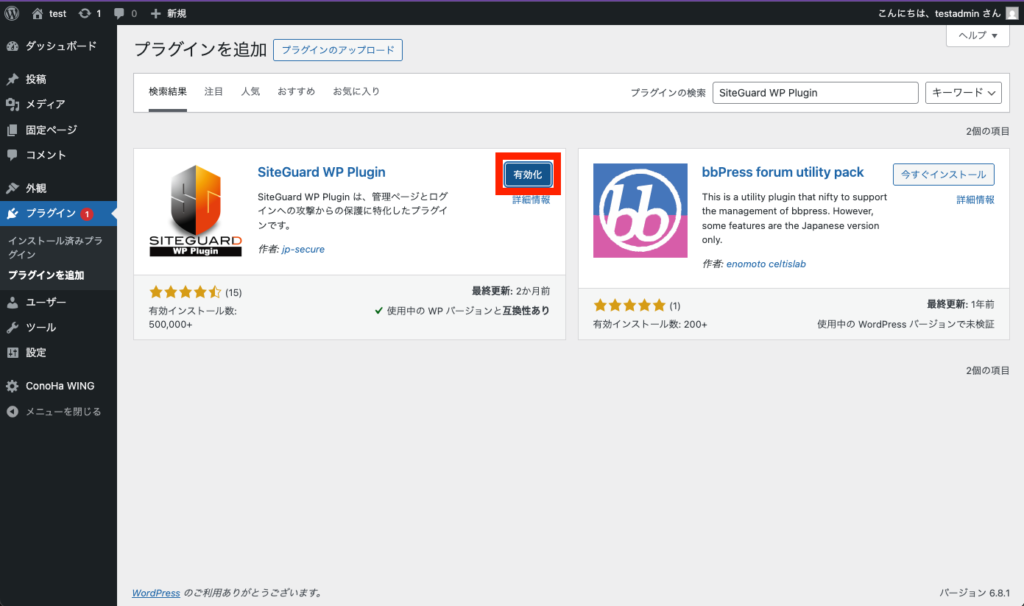
Task: Switch to the 検索結果 tab
Action: click(168, 91)
